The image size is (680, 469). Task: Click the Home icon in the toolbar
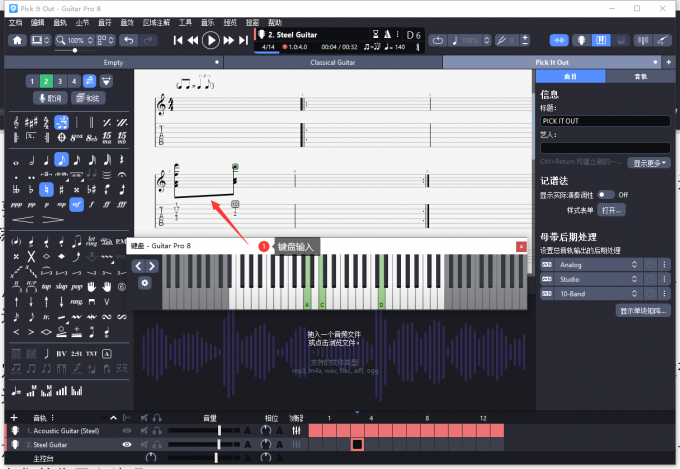point(17,40)
